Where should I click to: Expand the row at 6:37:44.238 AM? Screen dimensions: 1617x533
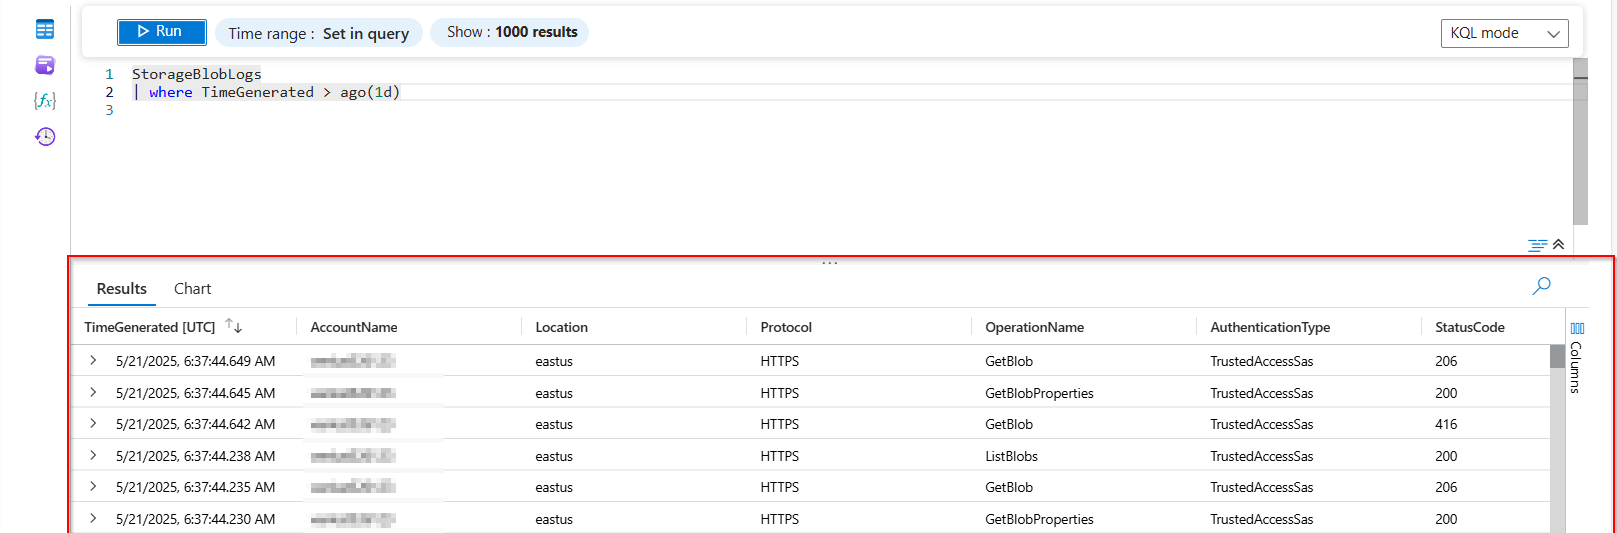(x=93, y=455)
